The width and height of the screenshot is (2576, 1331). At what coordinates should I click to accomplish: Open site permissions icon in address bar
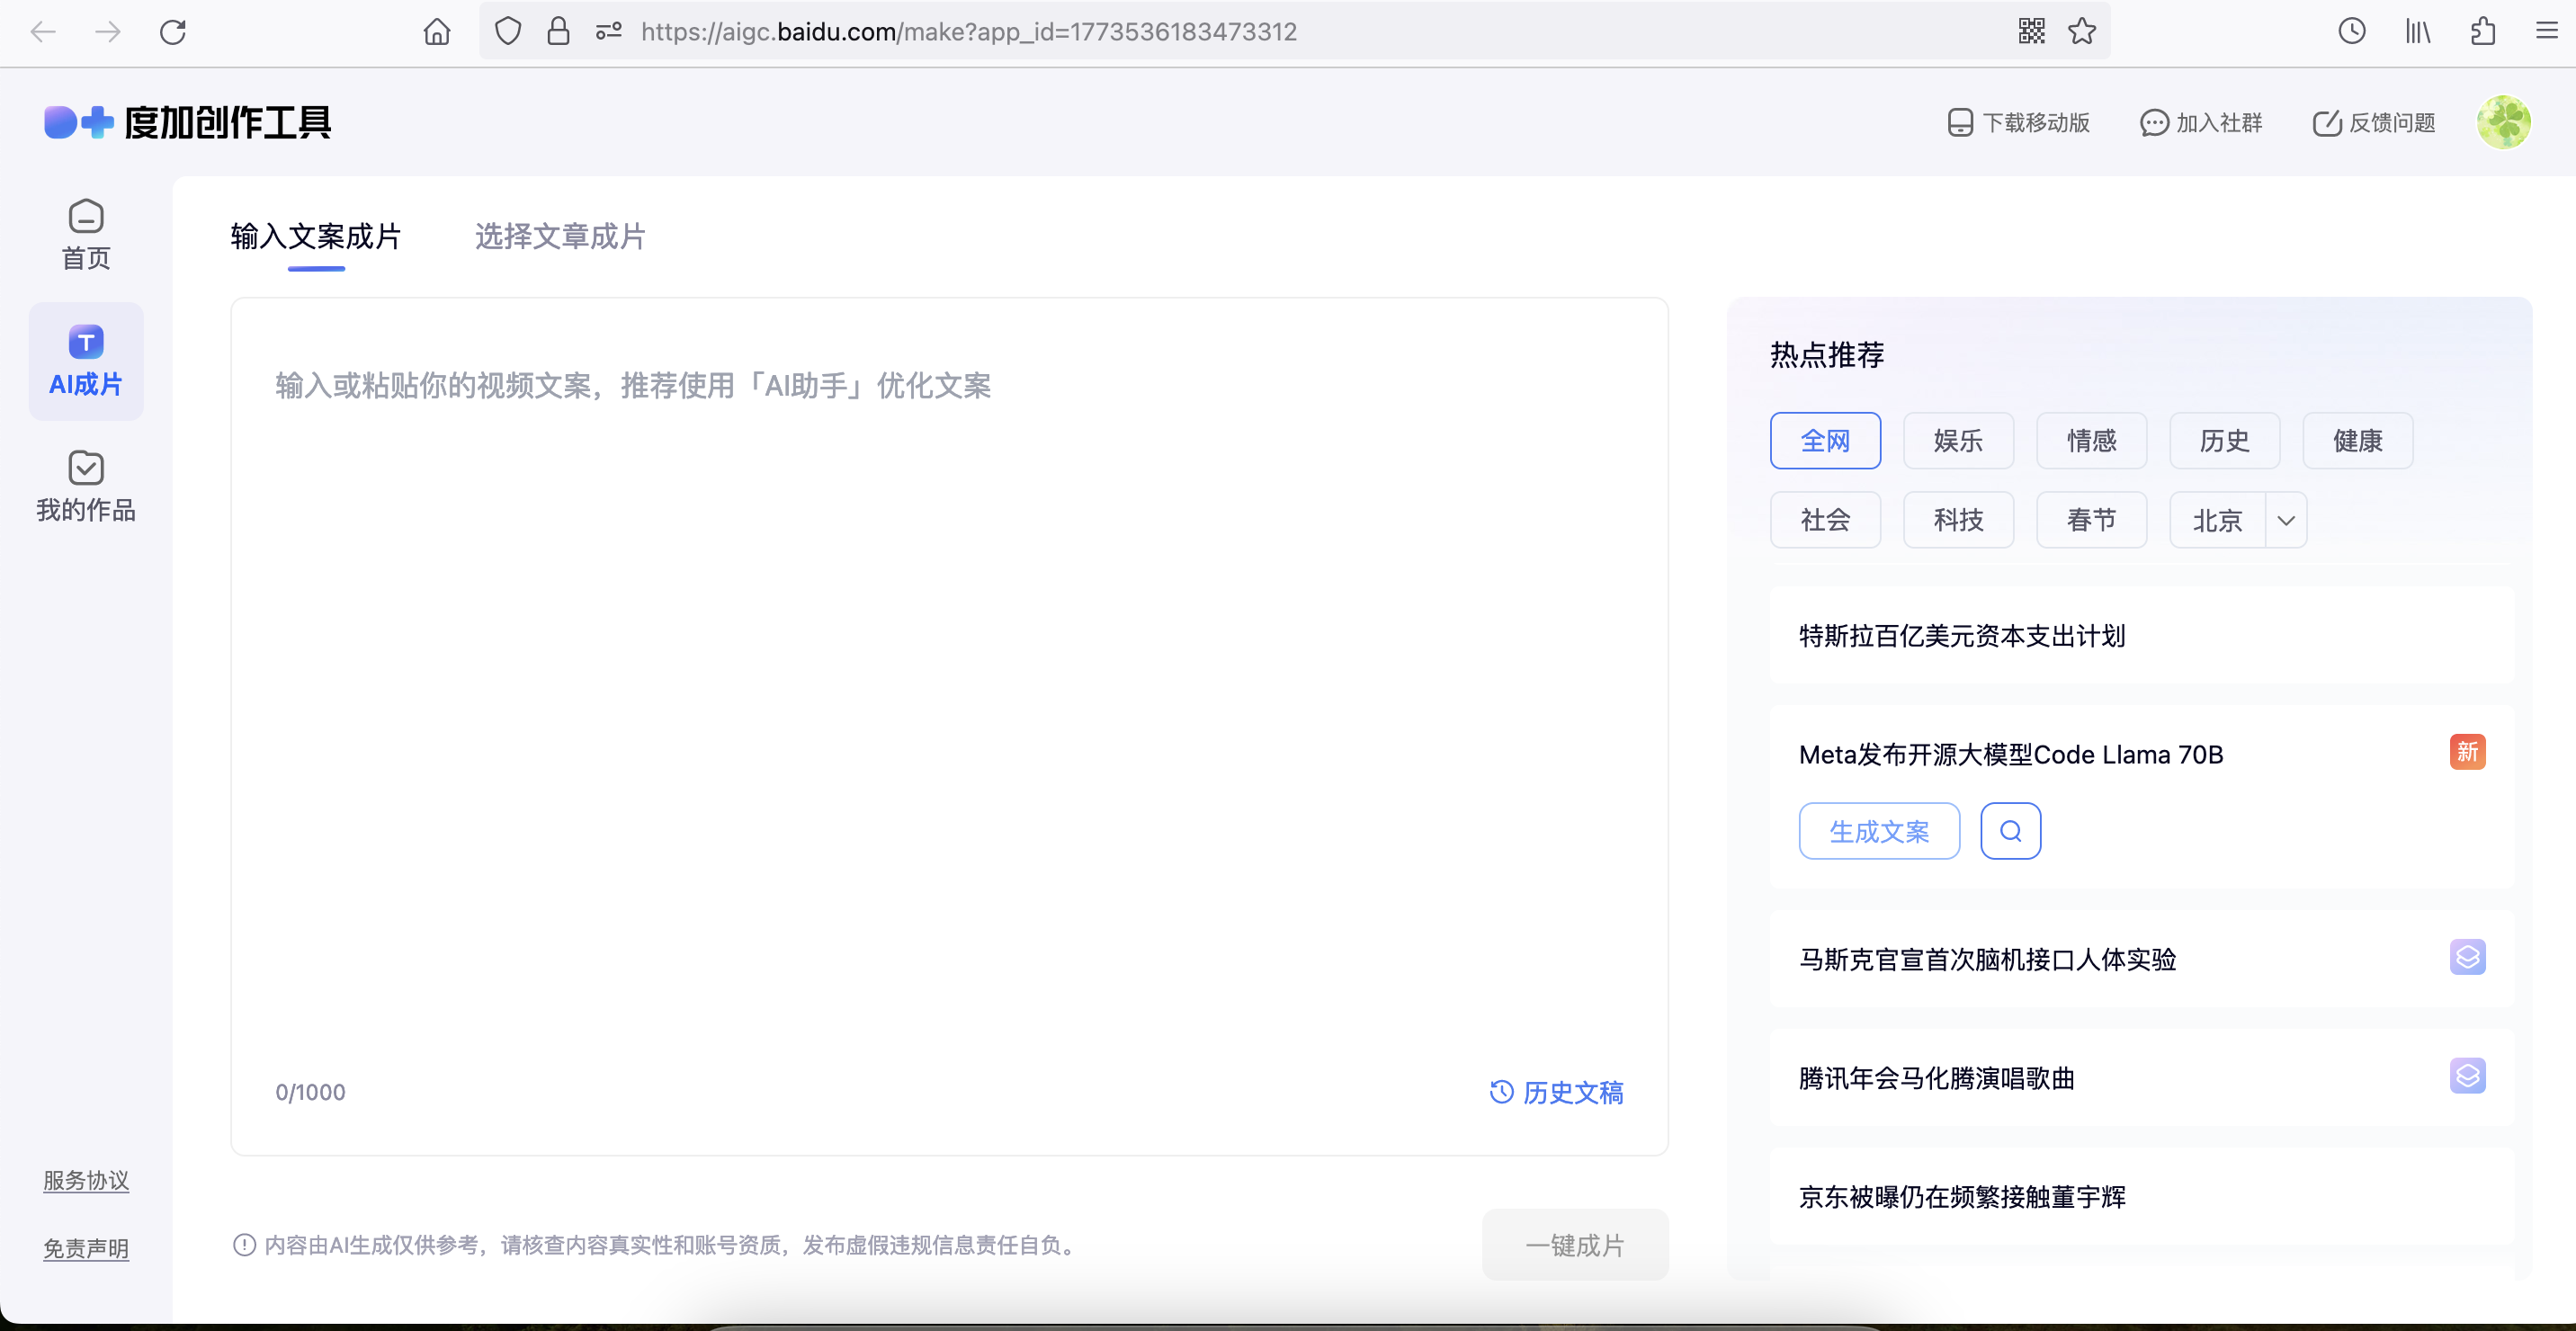point(609,32)
